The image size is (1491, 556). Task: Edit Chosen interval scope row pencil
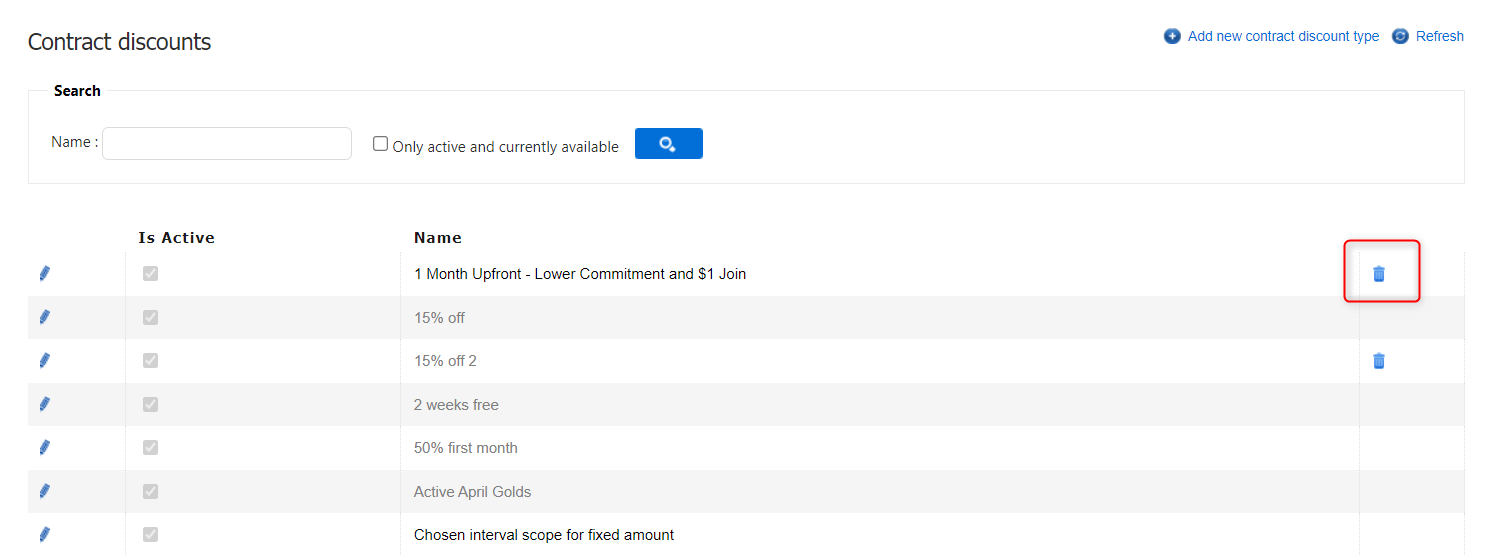(44, 535)
